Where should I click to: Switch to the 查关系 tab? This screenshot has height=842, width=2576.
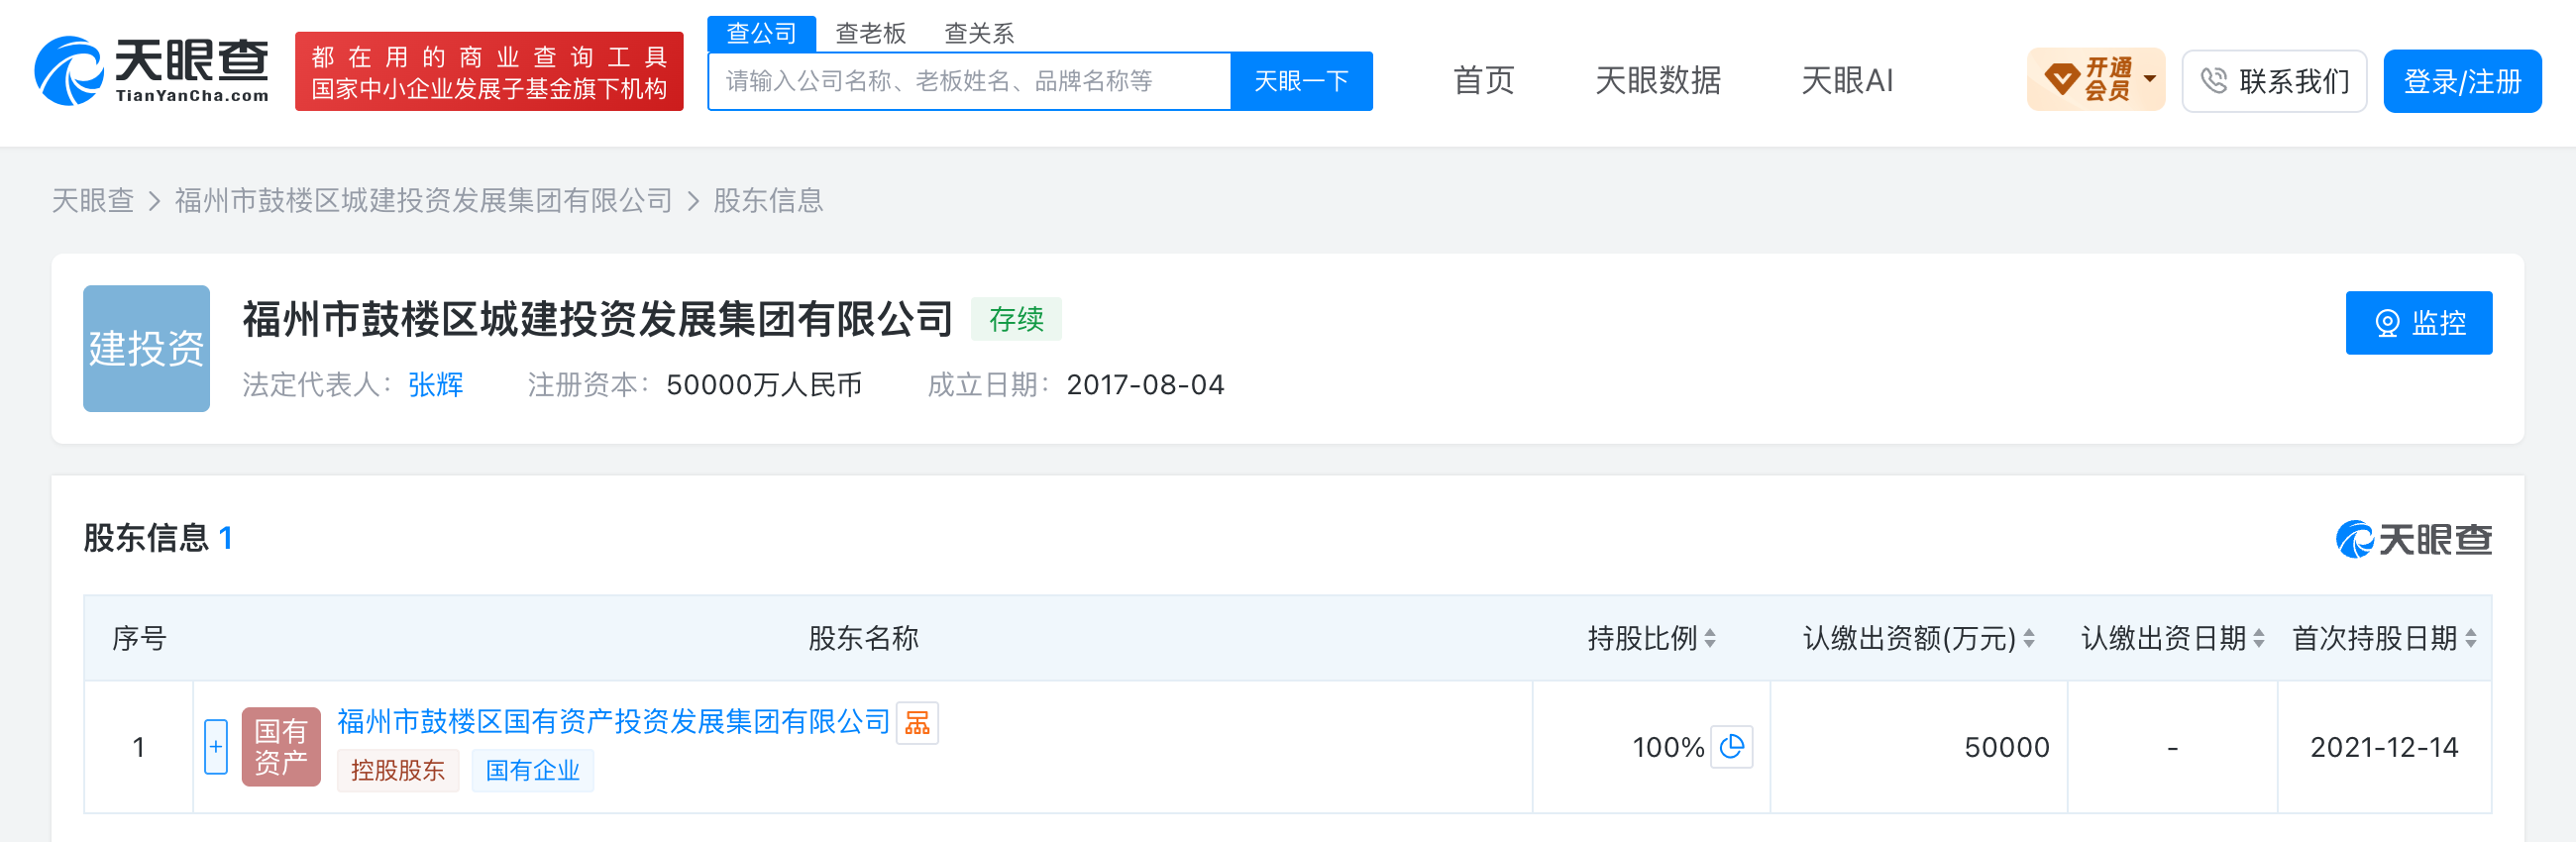tap(979, 33)
